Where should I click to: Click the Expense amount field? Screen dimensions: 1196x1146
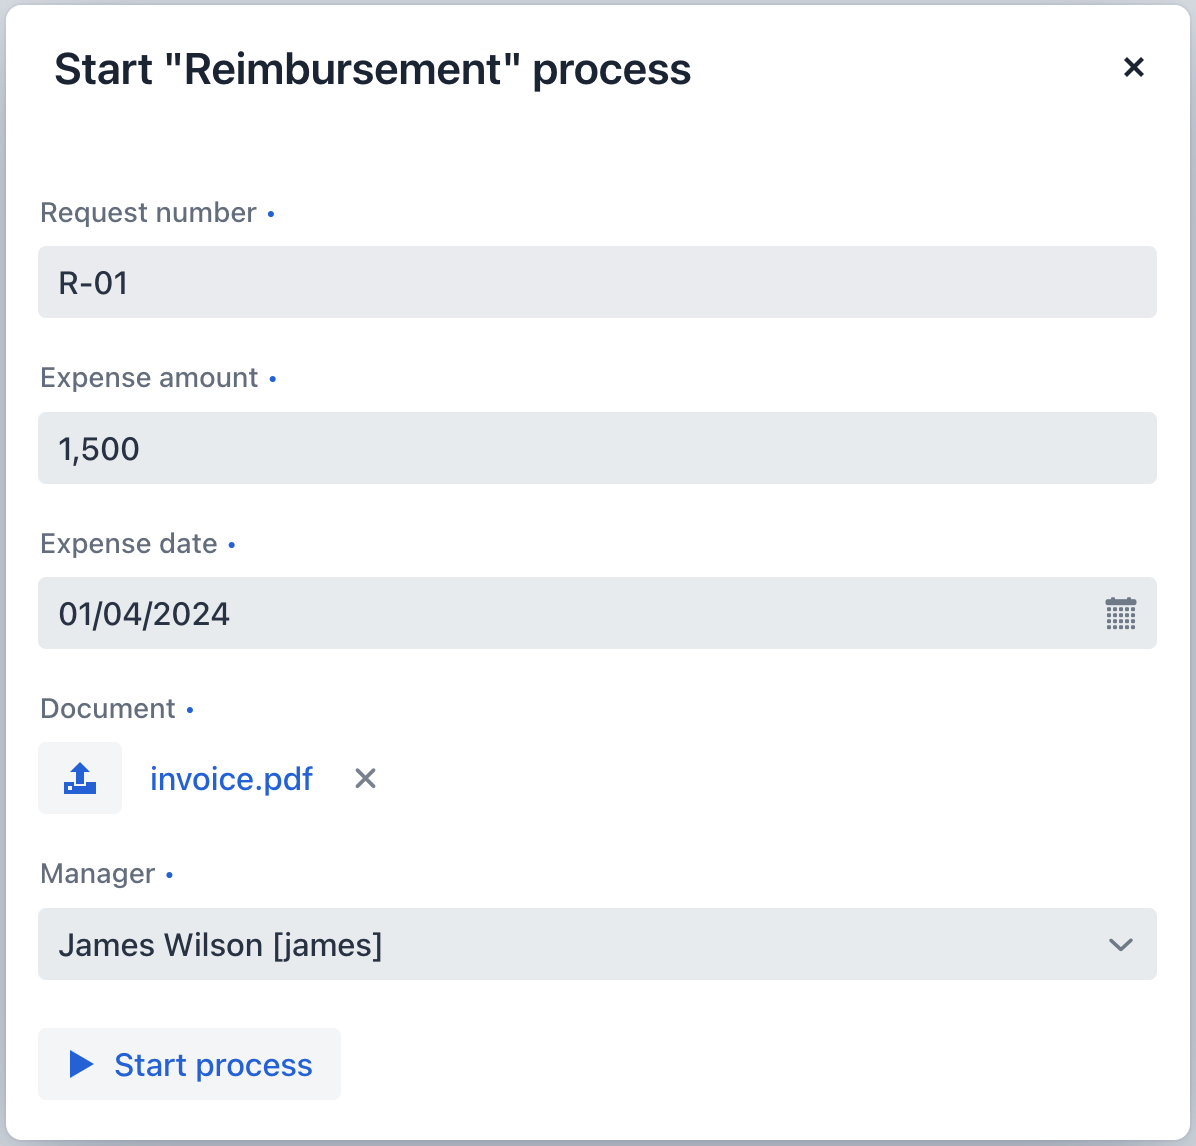tap(598, 448)
